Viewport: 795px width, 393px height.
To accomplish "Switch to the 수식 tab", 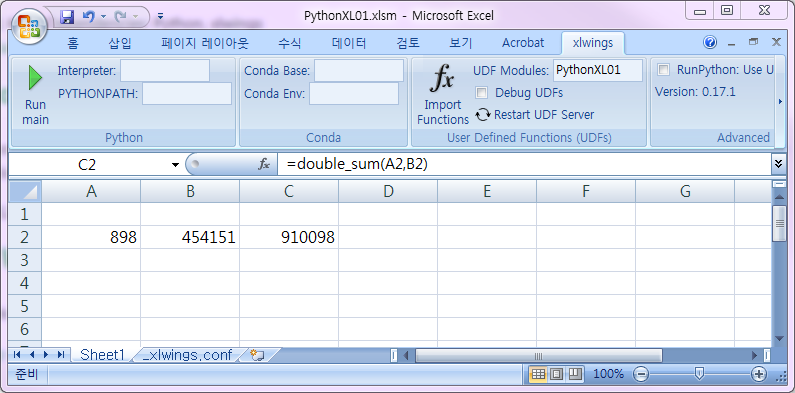I will 289,43.
